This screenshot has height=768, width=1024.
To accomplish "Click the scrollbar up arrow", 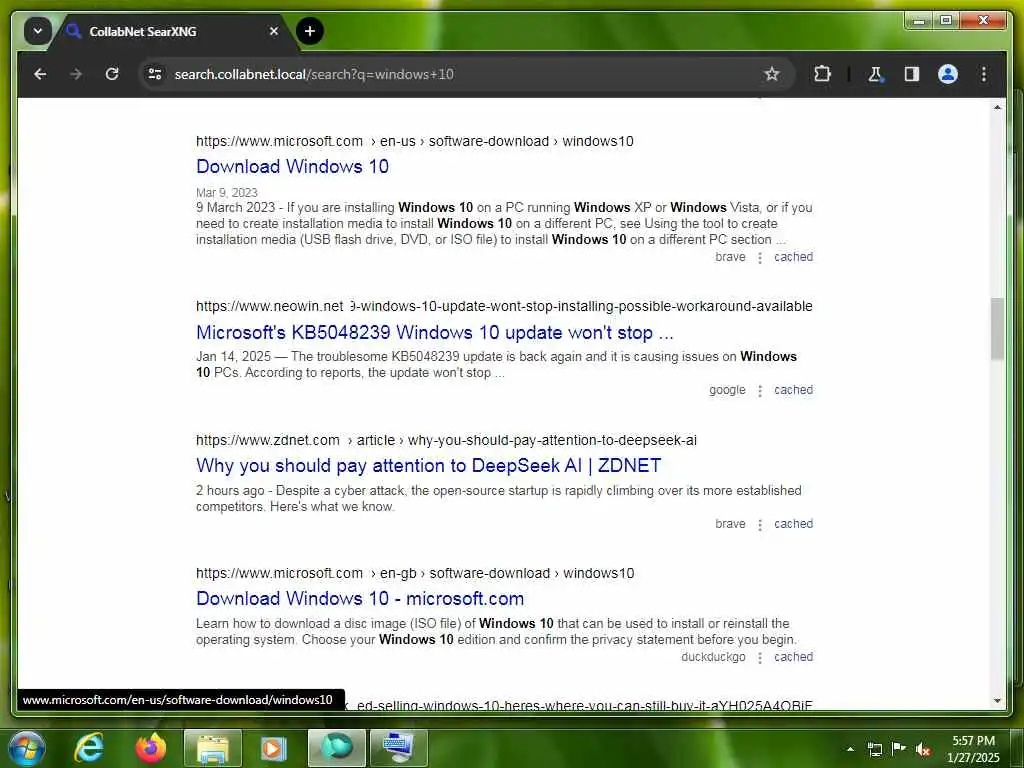I will pos(997,107).
